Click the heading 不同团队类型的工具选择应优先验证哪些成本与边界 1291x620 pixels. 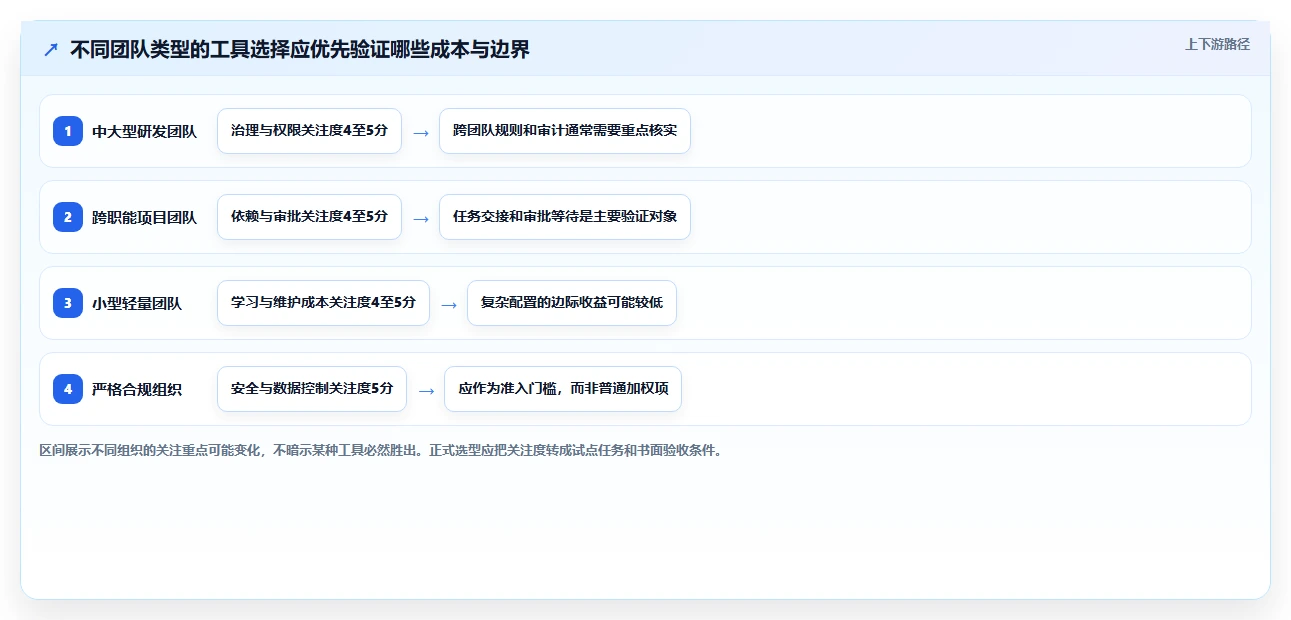tap(300, 49)
